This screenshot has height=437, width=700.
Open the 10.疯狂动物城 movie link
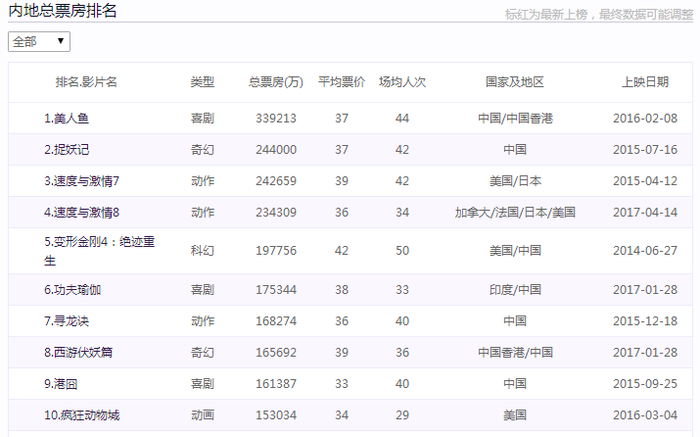(82, 415)
